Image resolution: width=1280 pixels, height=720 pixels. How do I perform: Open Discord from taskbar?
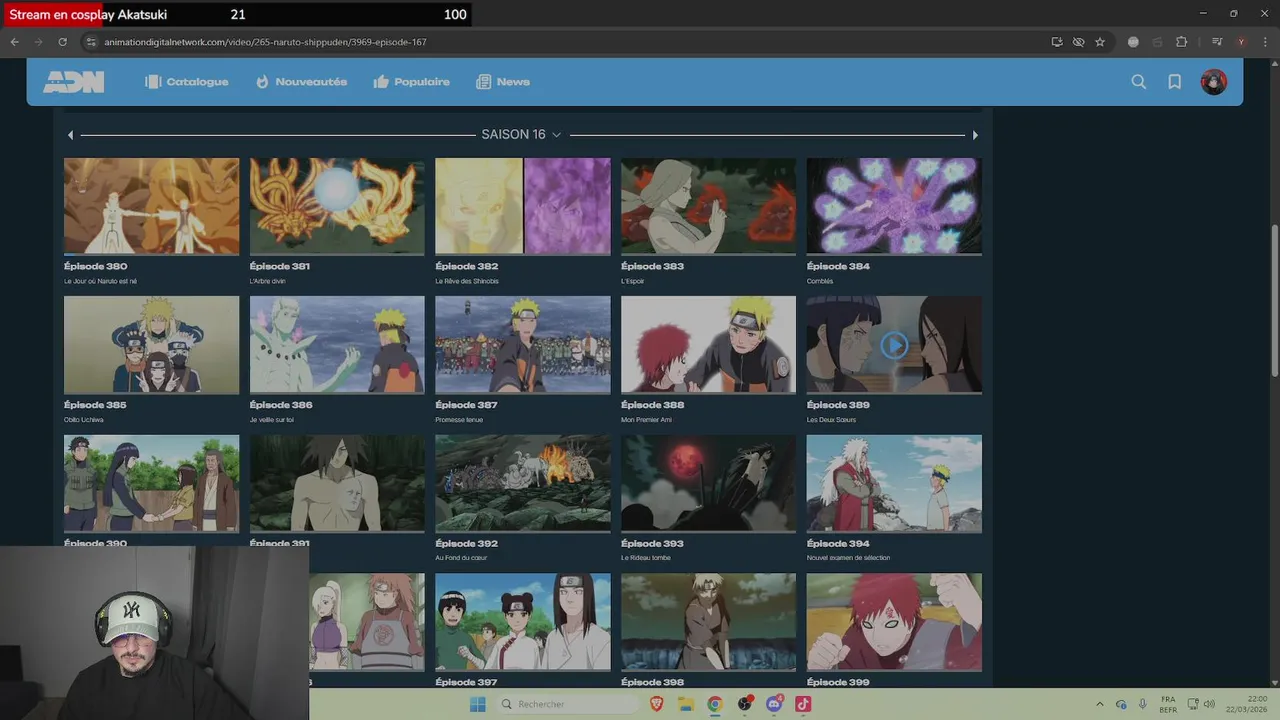pyautogui.click(x=774, y=704)
